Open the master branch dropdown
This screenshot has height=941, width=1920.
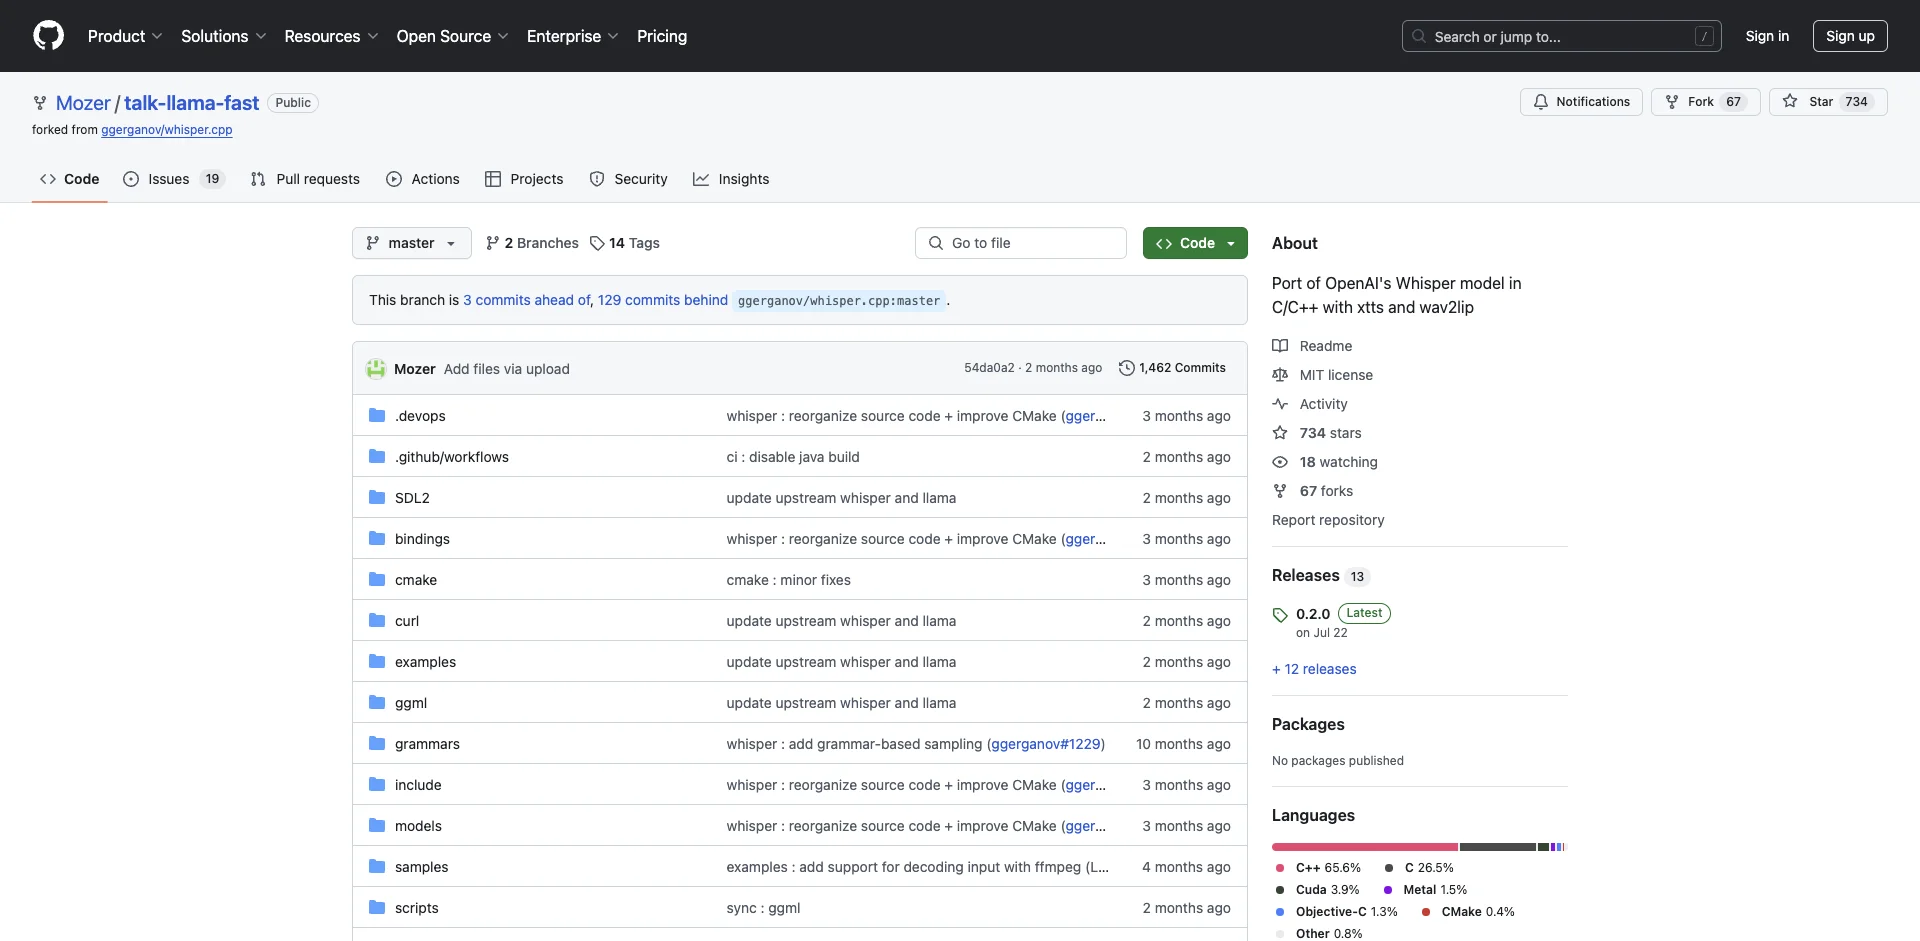412,243
